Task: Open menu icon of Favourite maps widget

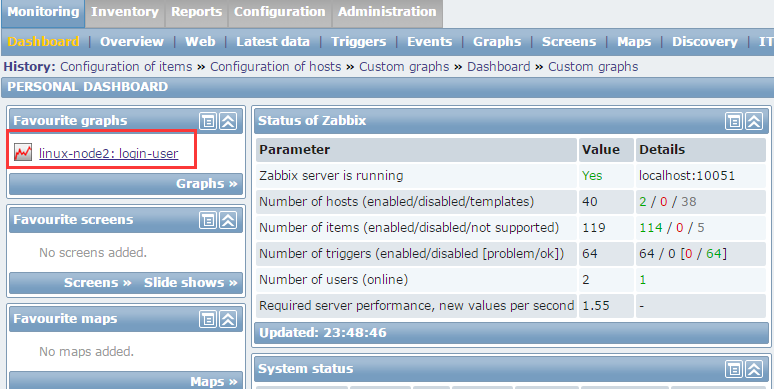Action: point(208,319)
